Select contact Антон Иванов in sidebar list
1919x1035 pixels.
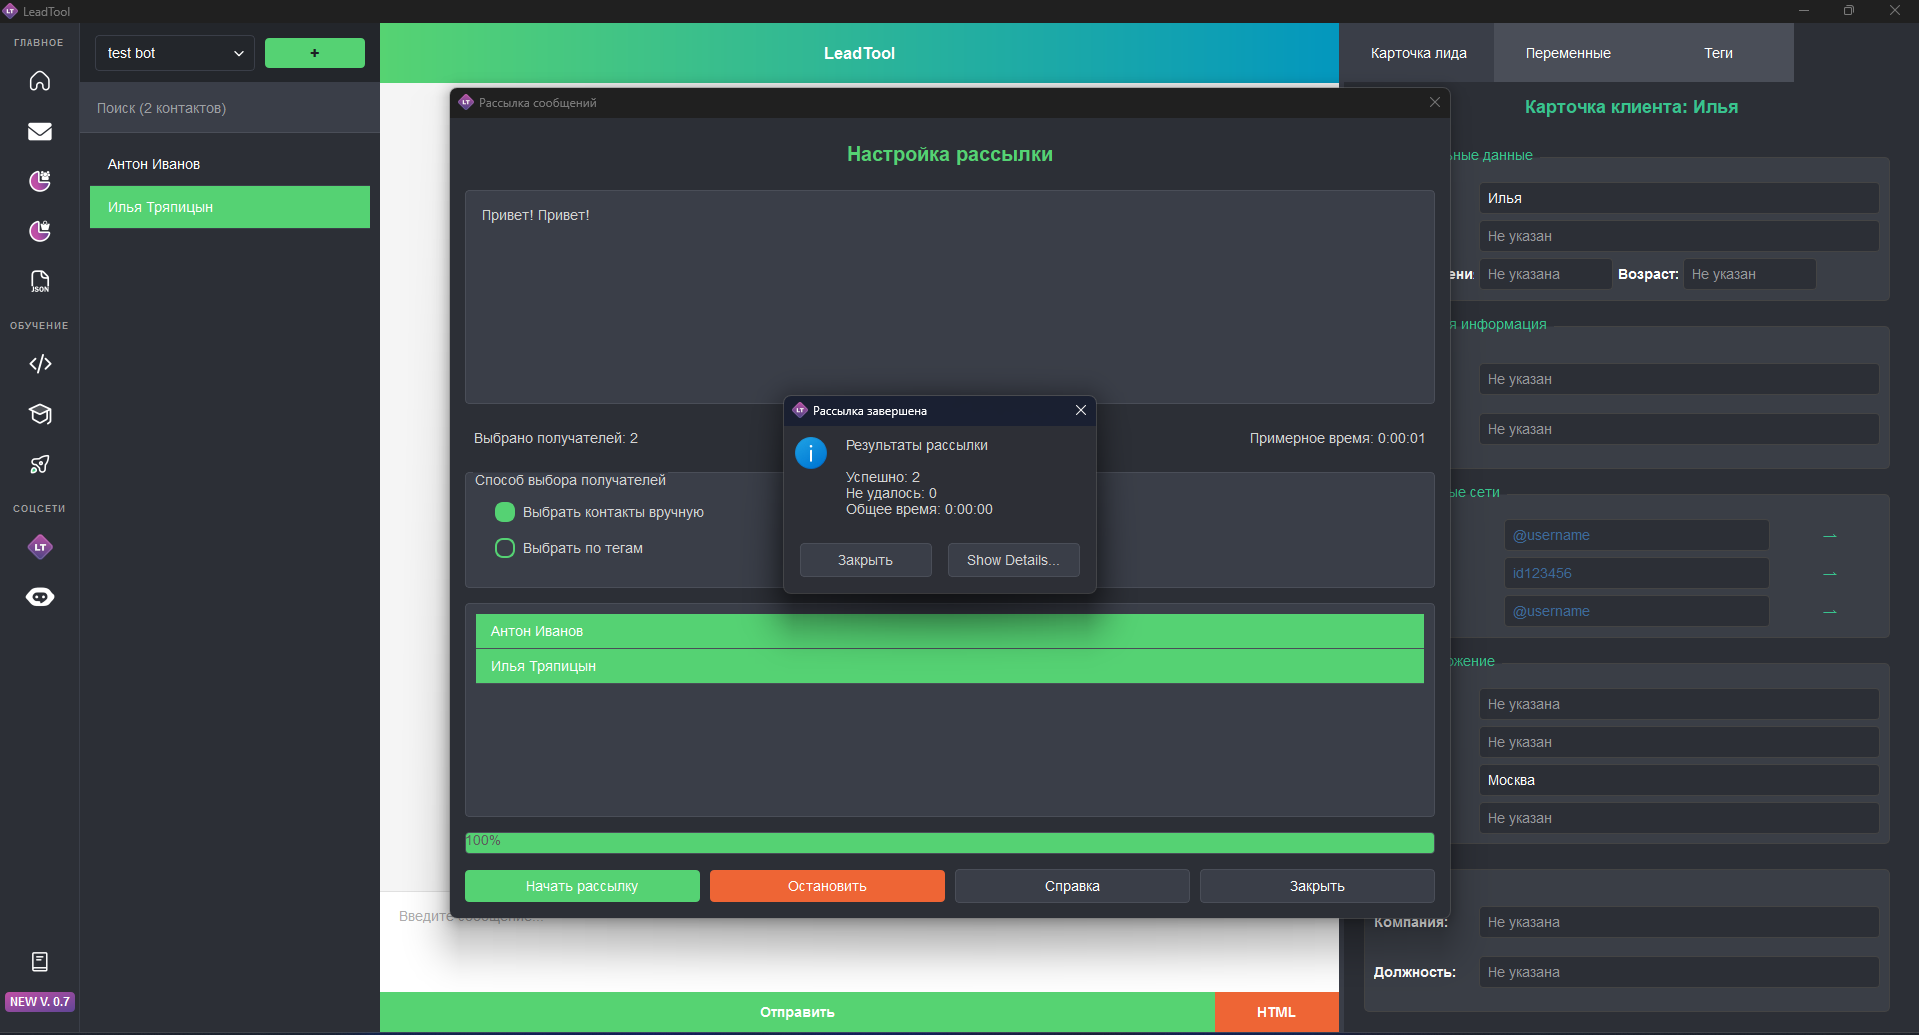pos(230,164)
